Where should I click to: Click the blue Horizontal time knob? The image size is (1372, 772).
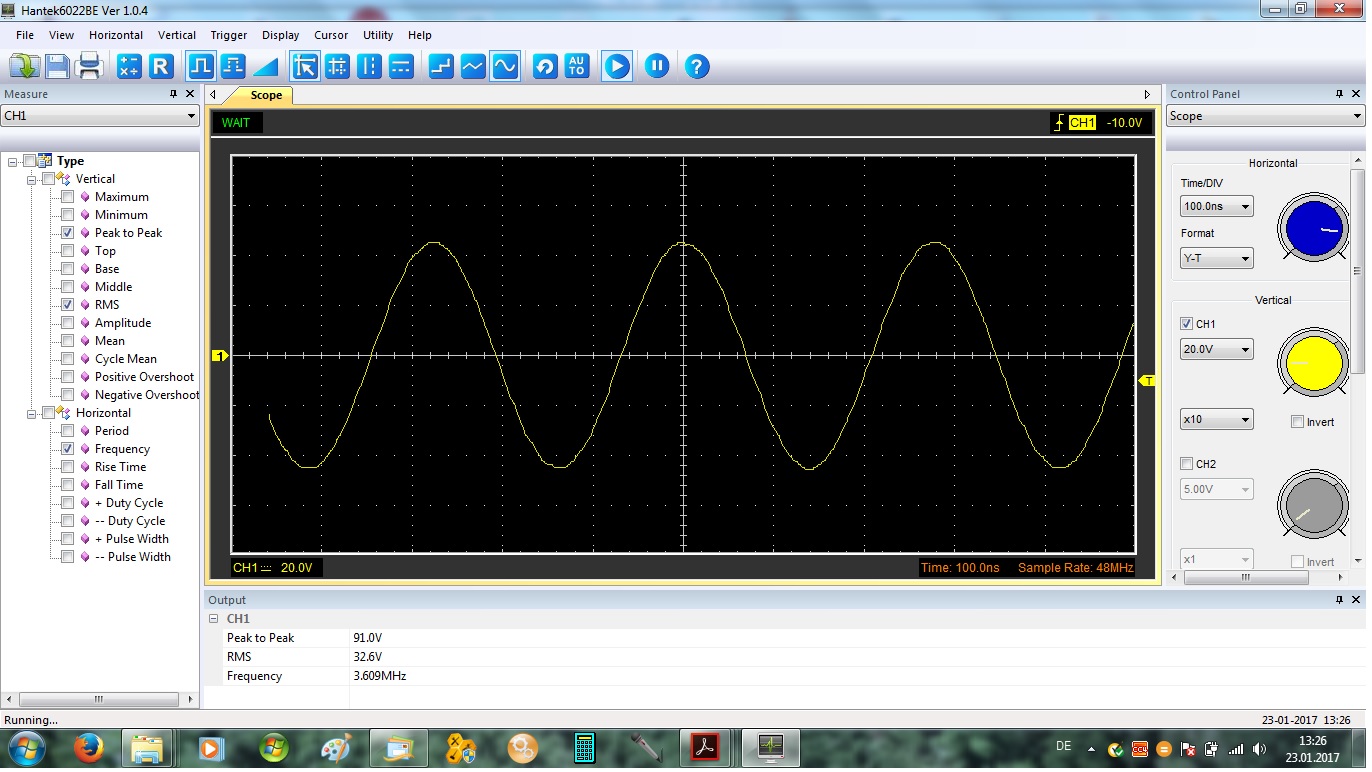1313,229
